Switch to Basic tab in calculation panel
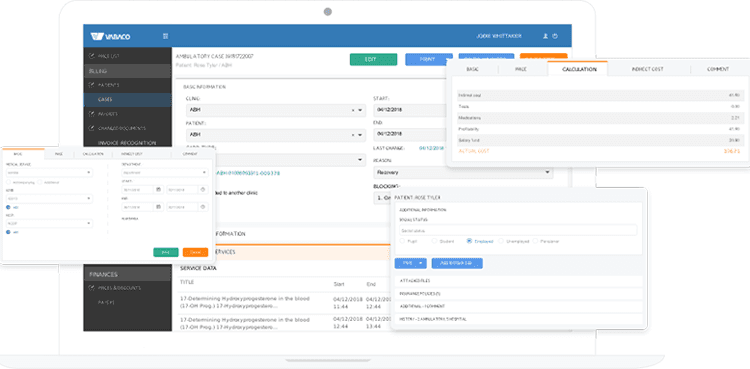Image resolution: width=750 pixels, height=369 pixels. [472, 69]
